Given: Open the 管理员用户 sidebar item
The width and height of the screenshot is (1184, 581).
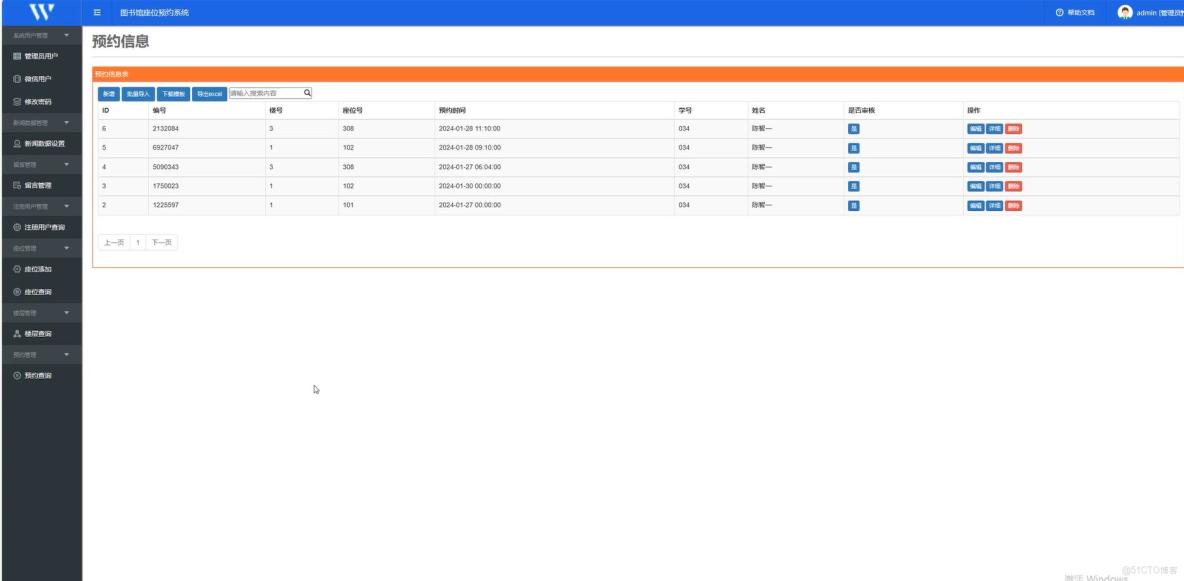Looking at the screenshot, I should (41, 56).
